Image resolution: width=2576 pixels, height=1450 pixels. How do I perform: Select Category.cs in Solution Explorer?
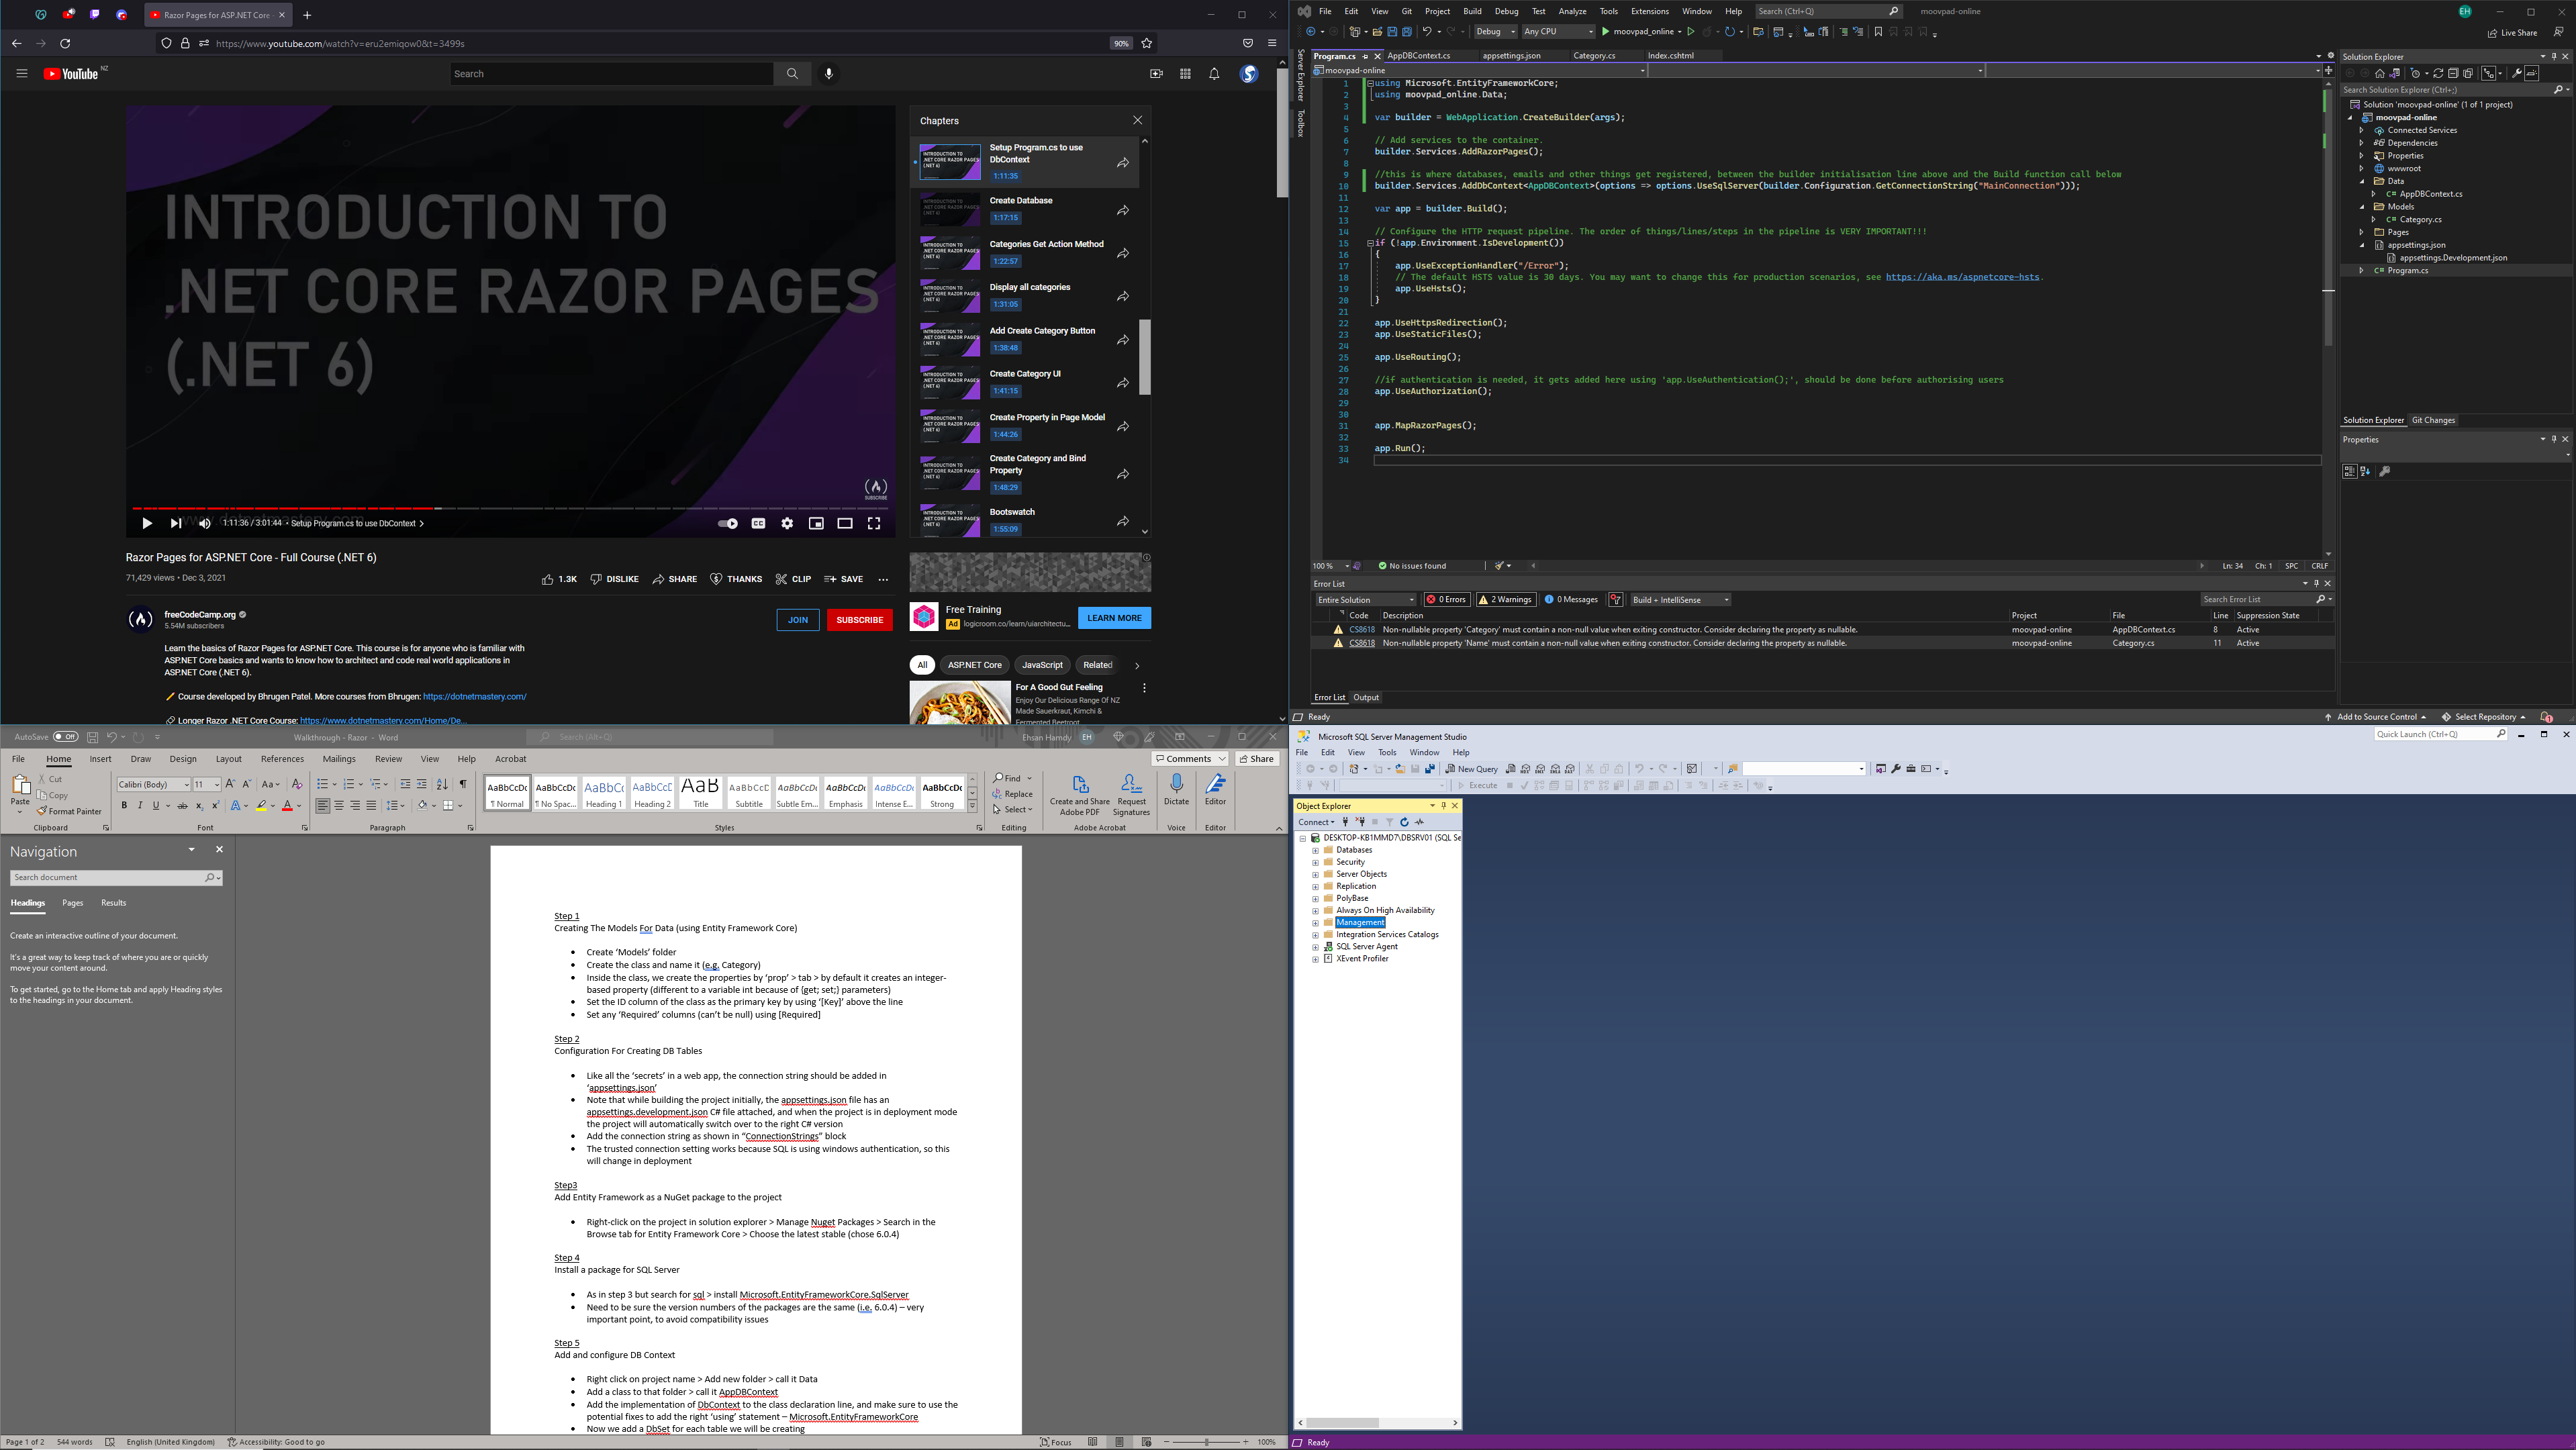click(2420, 219)
